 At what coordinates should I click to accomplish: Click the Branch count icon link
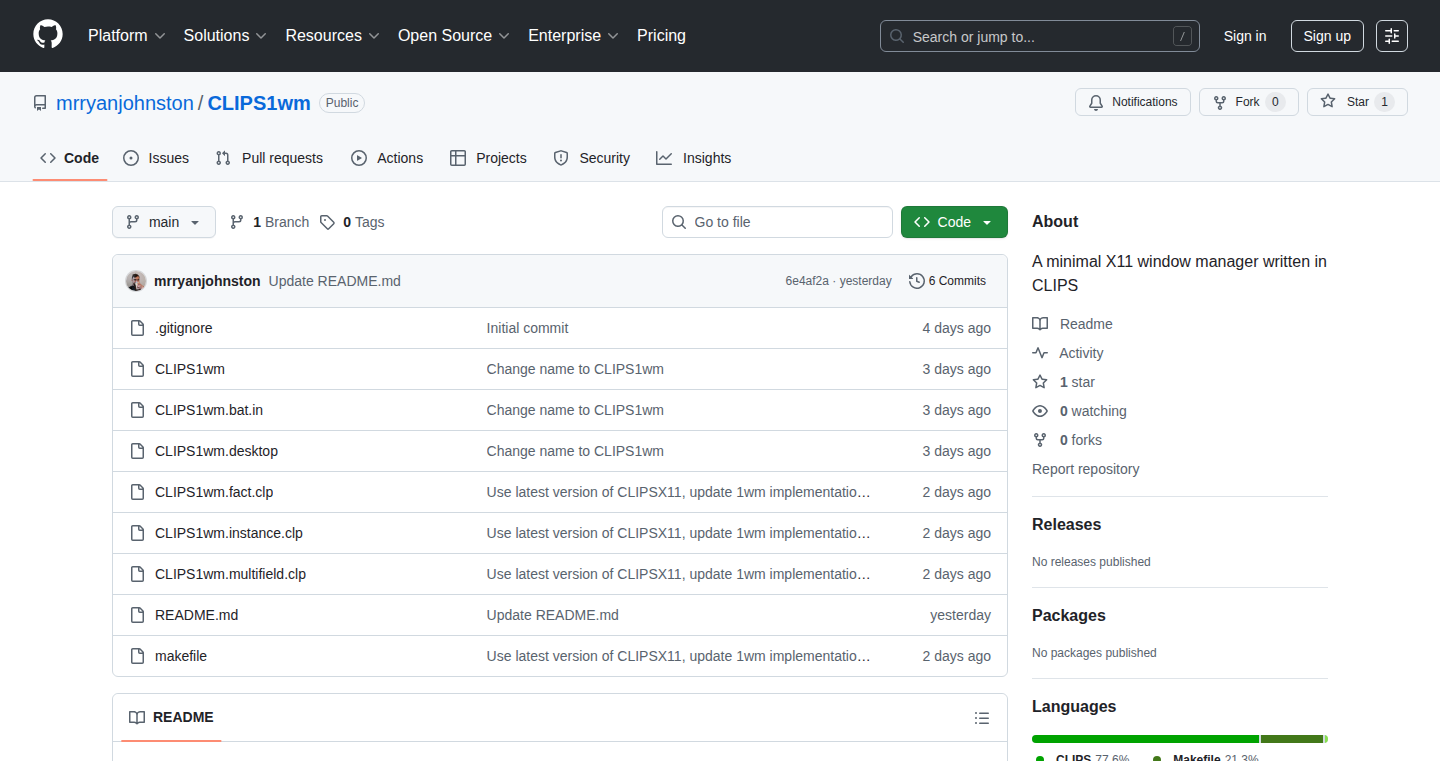237,222
